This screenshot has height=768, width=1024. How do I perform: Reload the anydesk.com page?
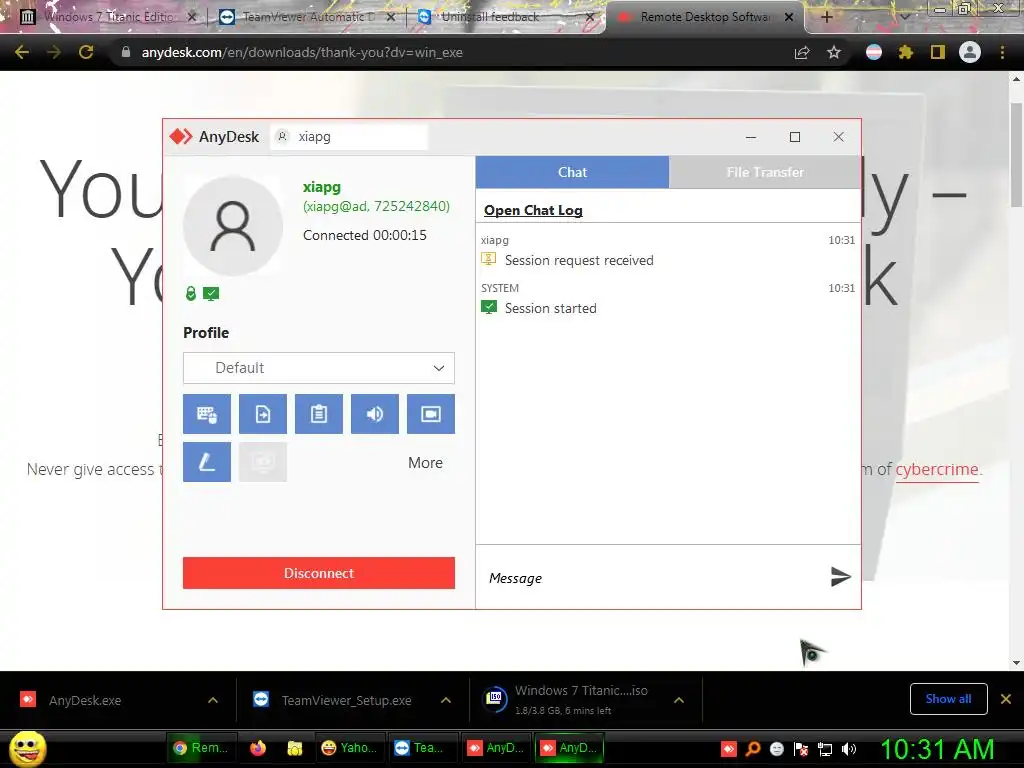point(86,52)
